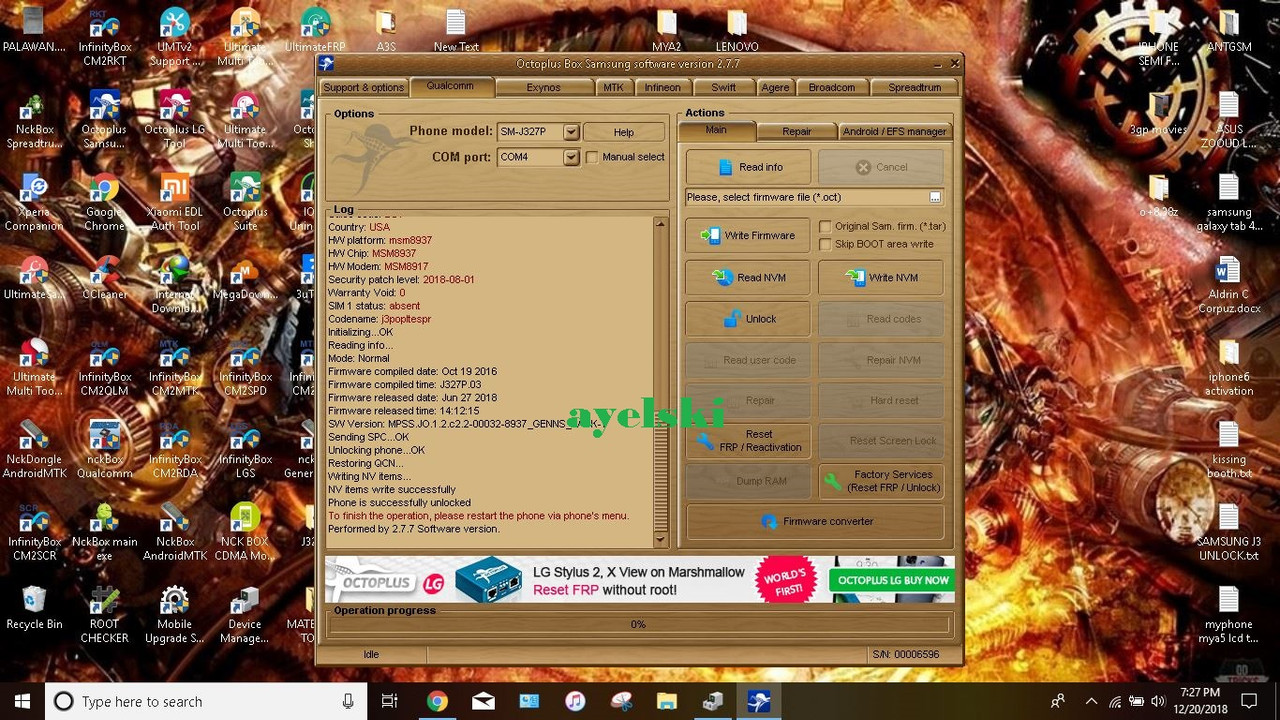Screen dimensions: 1280x720
Task: Click Chrome icon in taskbar
Action: coord(437,701)
